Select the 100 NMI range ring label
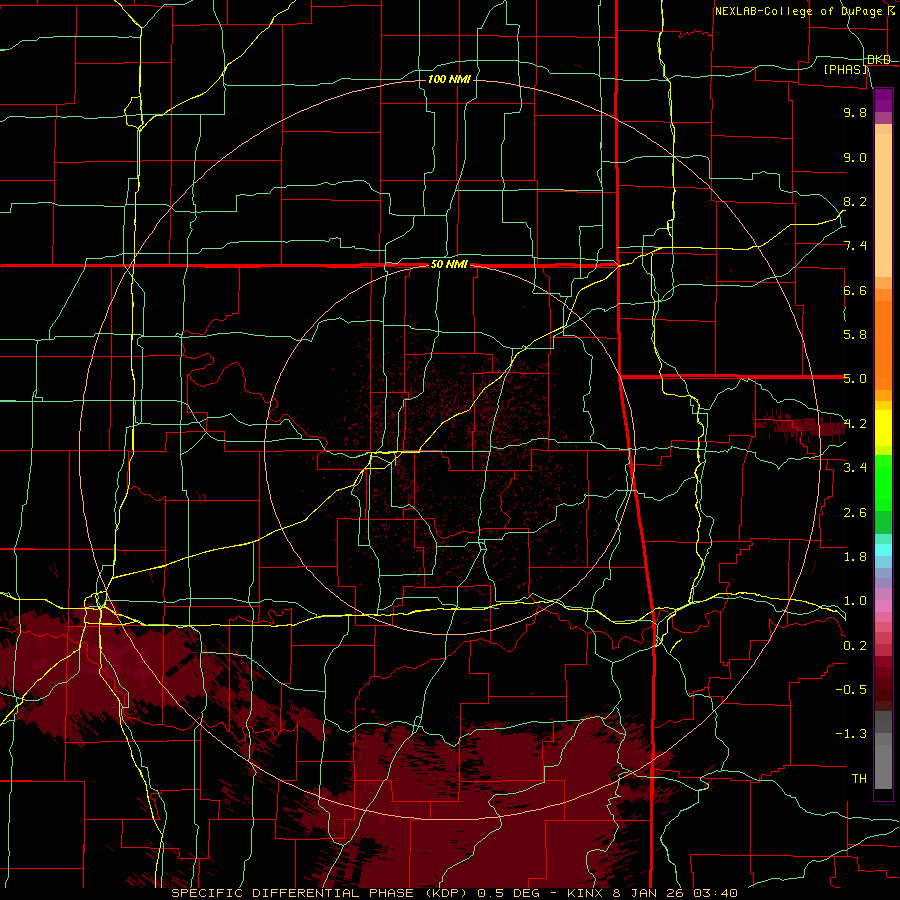This screenshot has height=900, width=900. pos(449,79)
